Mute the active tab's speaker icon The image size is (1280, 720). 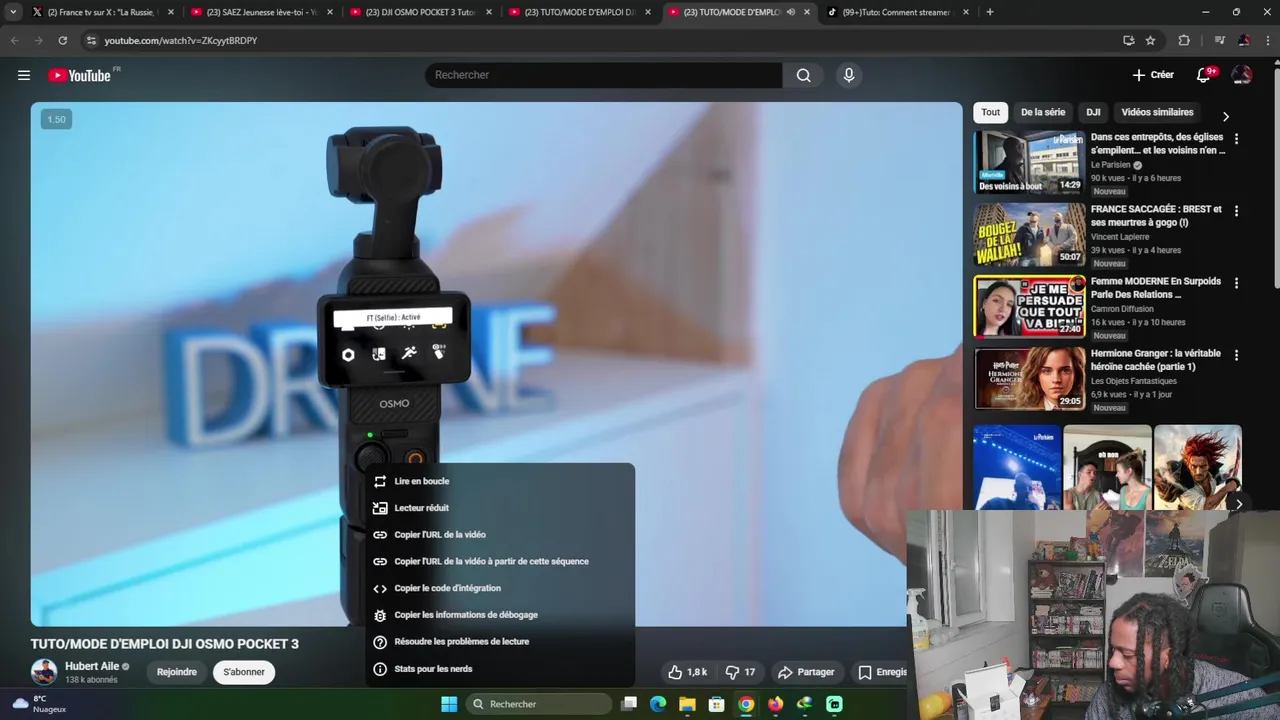(x=790, y=12)
